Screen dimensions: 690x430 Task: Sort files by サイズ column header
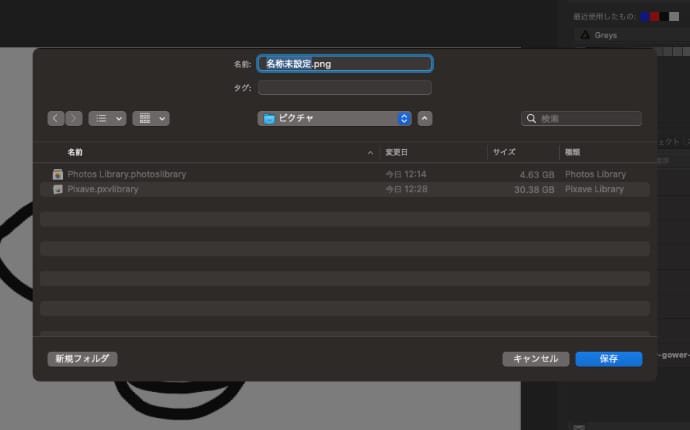[x=503, y=152]
